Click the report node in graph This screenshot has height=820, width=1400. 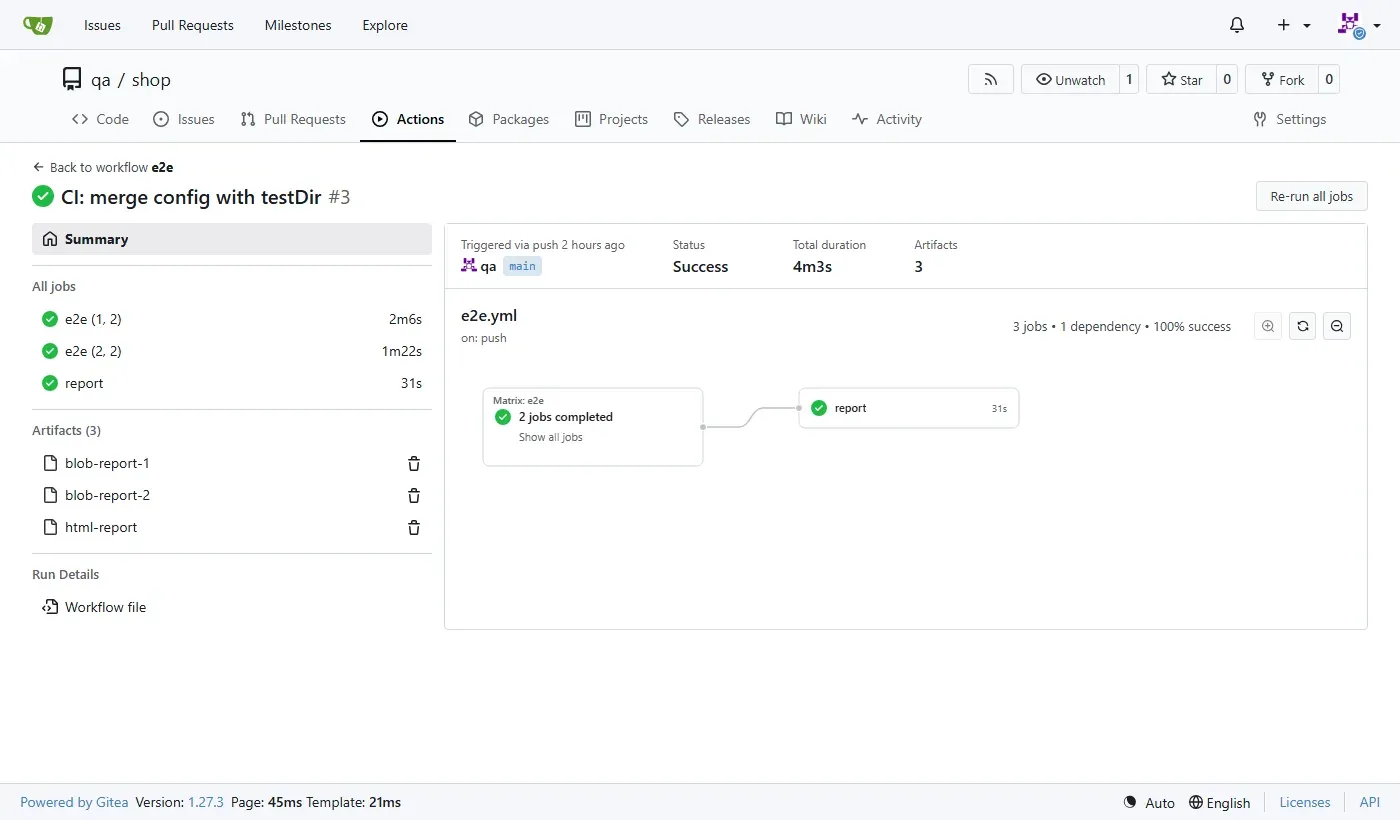(908, 408)
